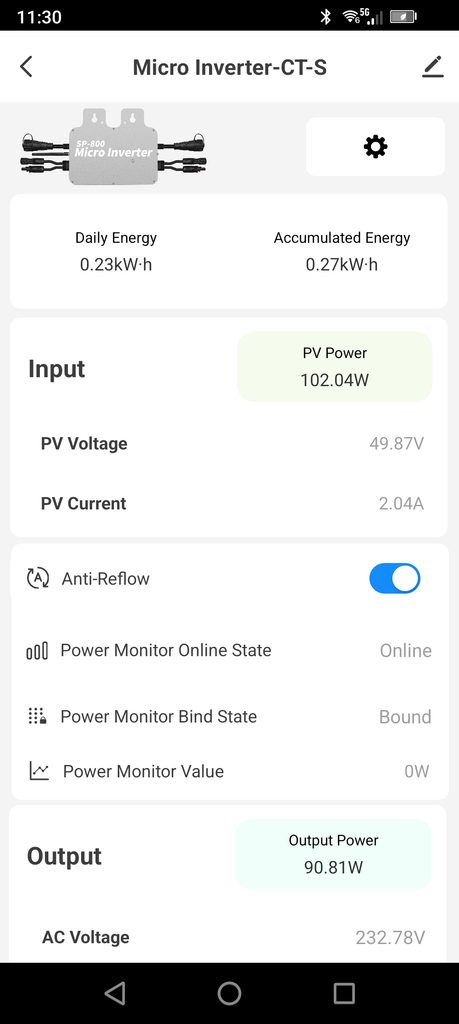Select the Output Power 90.81W tile
Screen dimensions: 459x1024
pos(334,854)
